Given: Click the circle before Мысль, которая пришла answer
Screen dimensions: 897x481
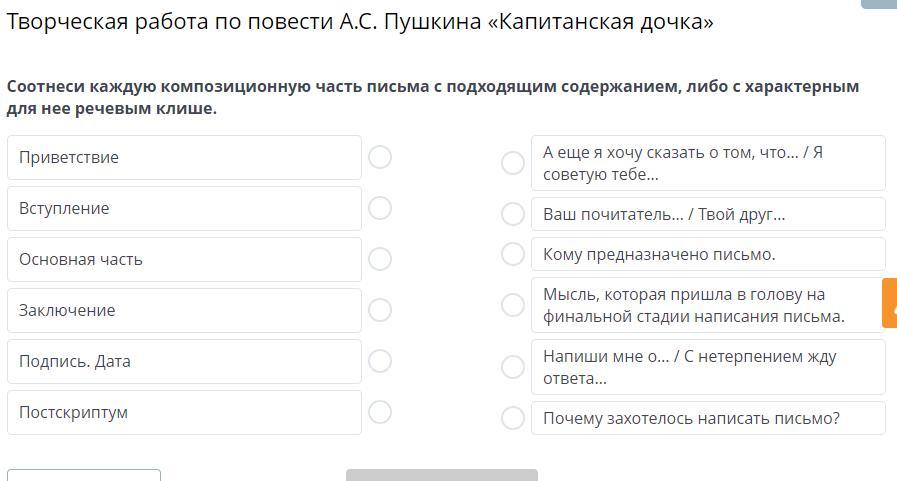Looking at the screenshot, I should coord(513,305).
